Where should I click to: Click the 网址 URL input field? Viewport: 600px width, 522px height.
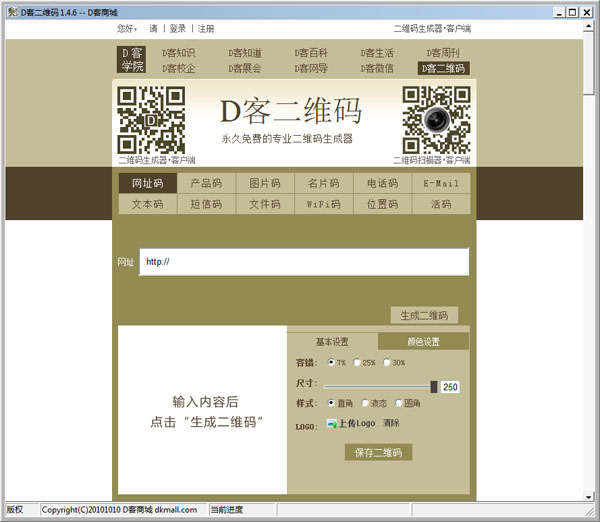tap(304, 262)
